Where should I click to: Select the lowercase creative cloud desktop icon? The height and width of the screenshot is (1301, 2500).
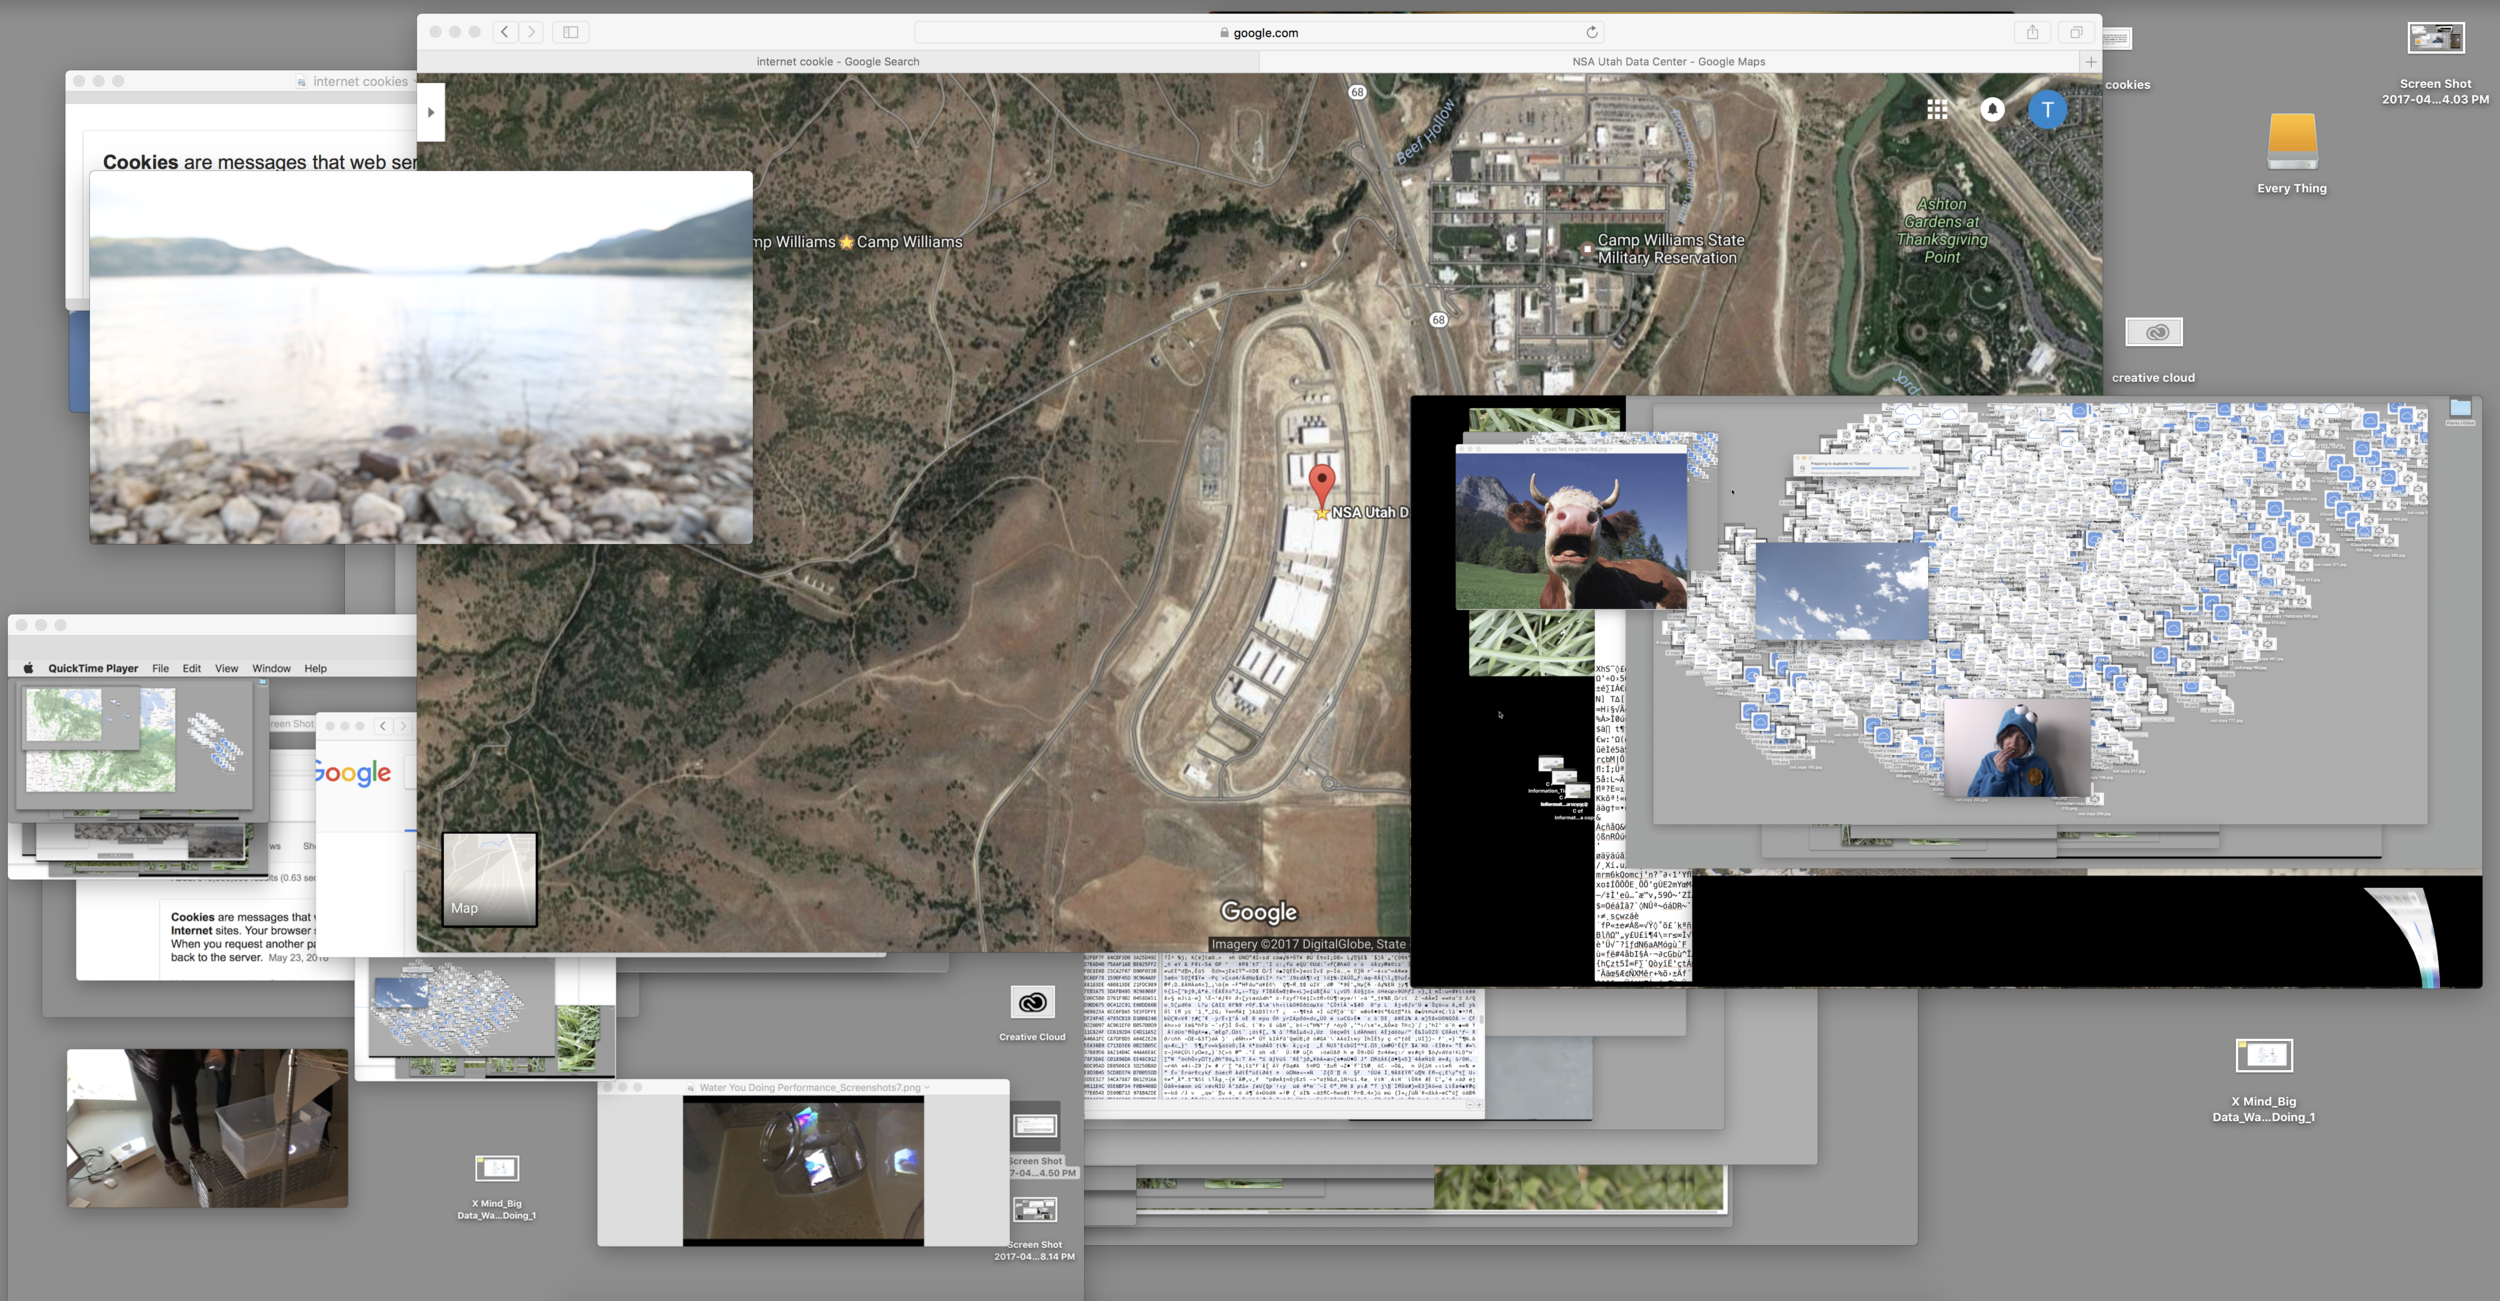click(x=2154, y=332)
